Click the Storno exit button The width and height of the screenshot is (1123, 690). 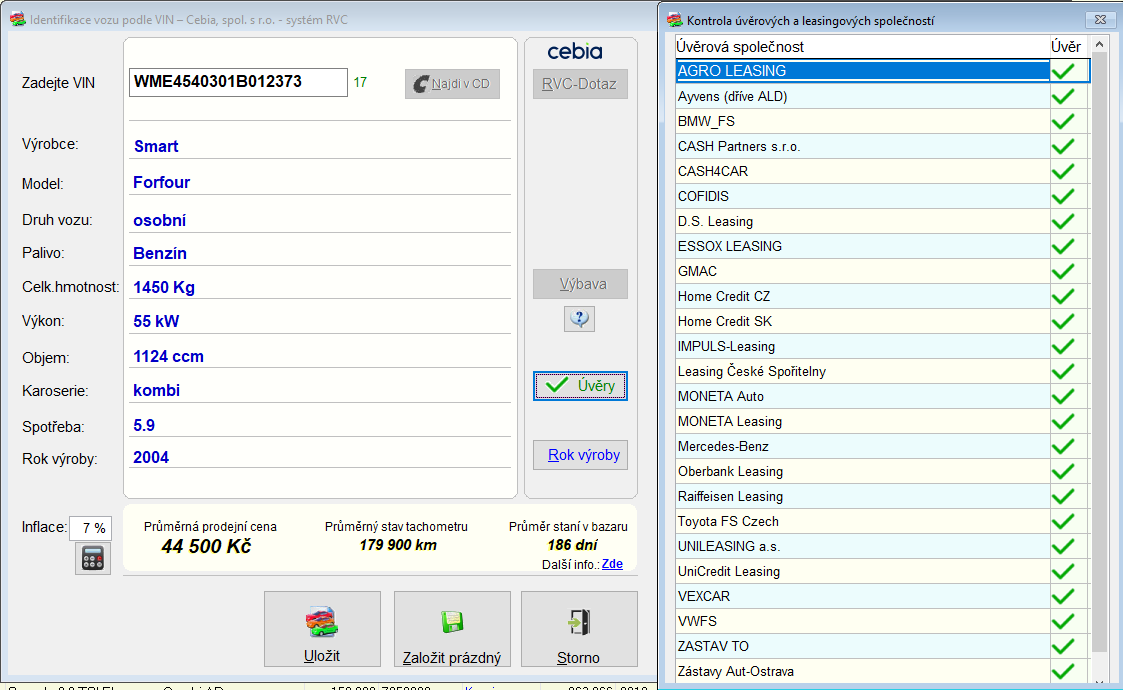click(579, 629)
